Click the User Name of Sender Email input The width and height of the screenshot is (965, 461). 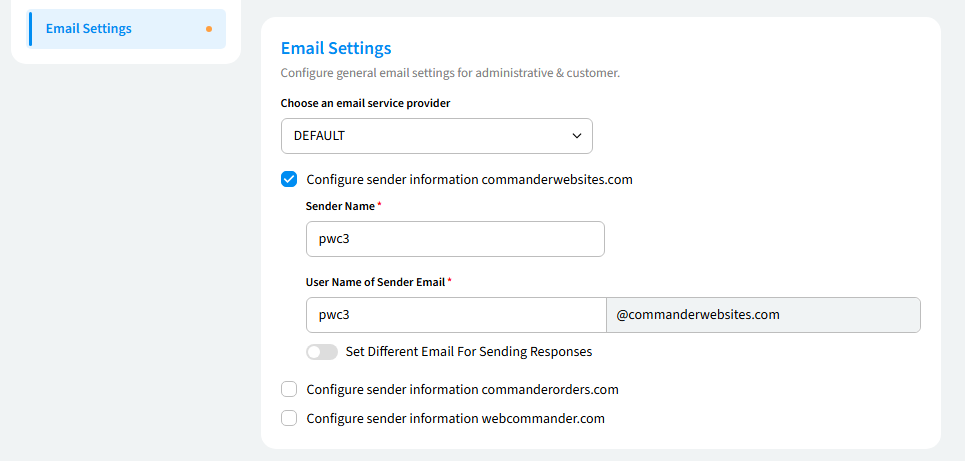coord(455,314)
